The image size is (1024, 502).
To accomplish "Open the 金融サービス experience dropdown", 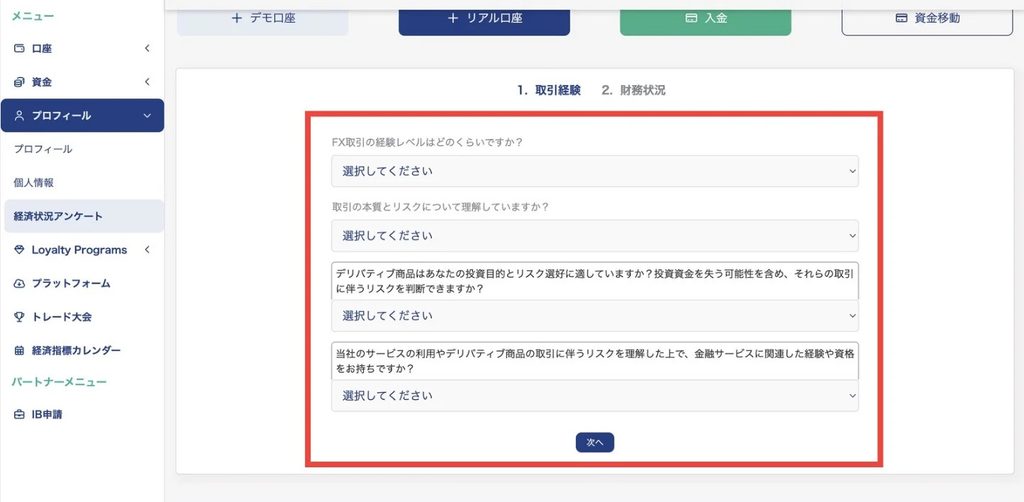I will click(x=595, y=396).
